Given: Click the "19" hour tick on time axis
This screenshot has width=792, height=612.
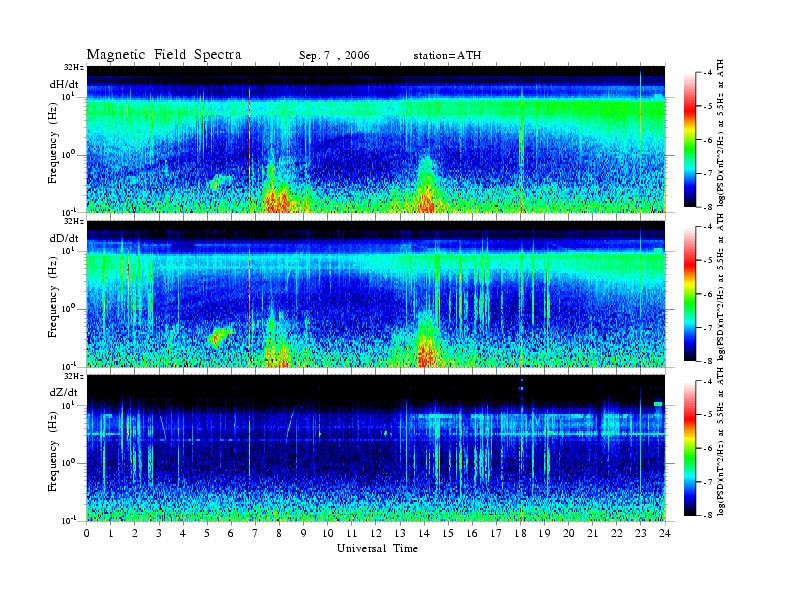Looking at the screenshot, I should point(544,534).
